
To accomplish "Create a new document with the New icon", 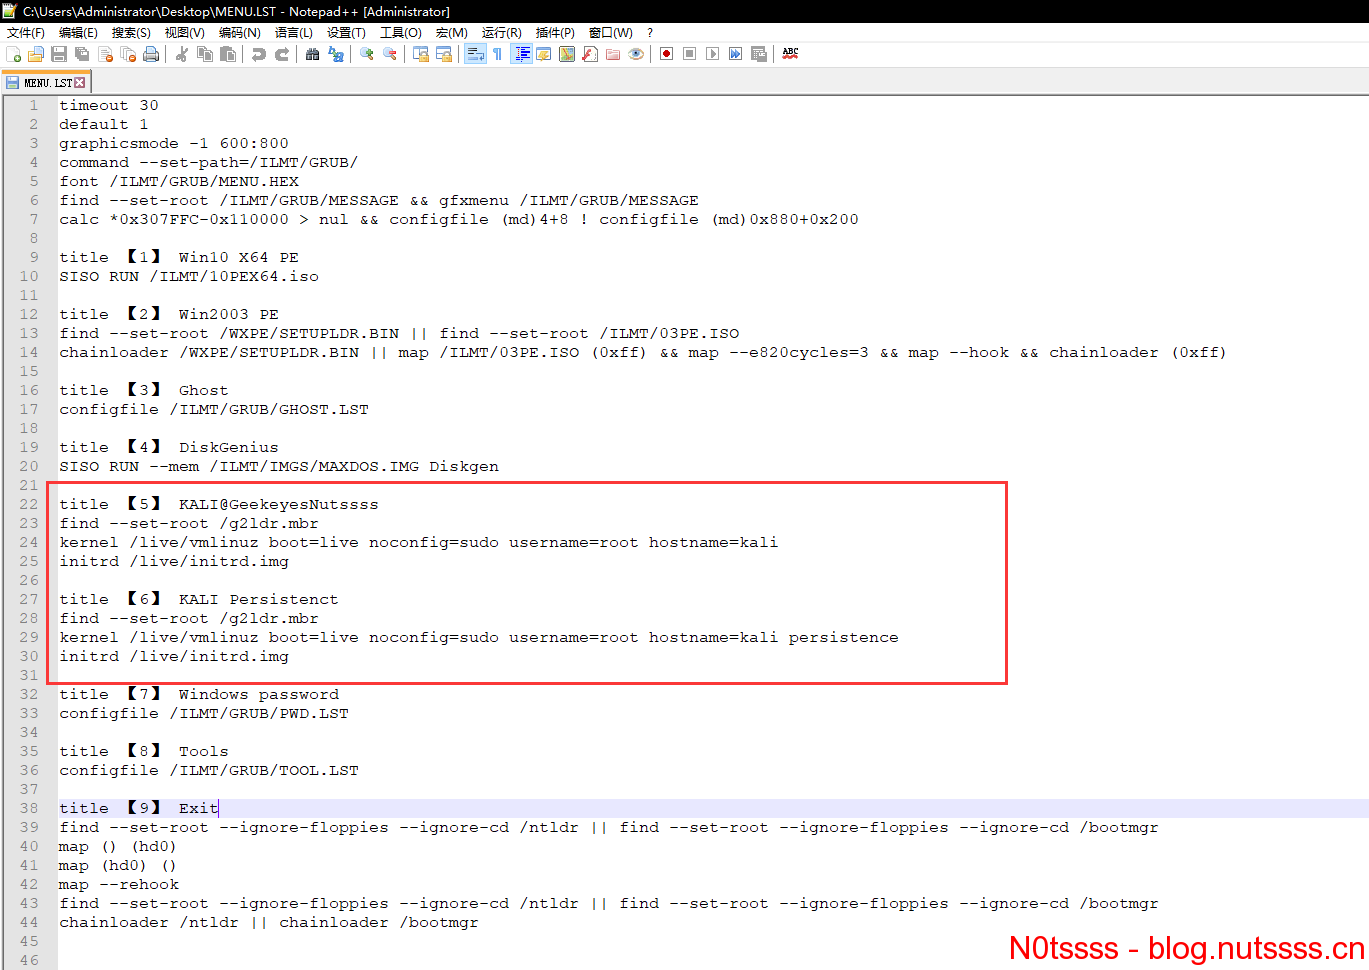I will (14, 54).
